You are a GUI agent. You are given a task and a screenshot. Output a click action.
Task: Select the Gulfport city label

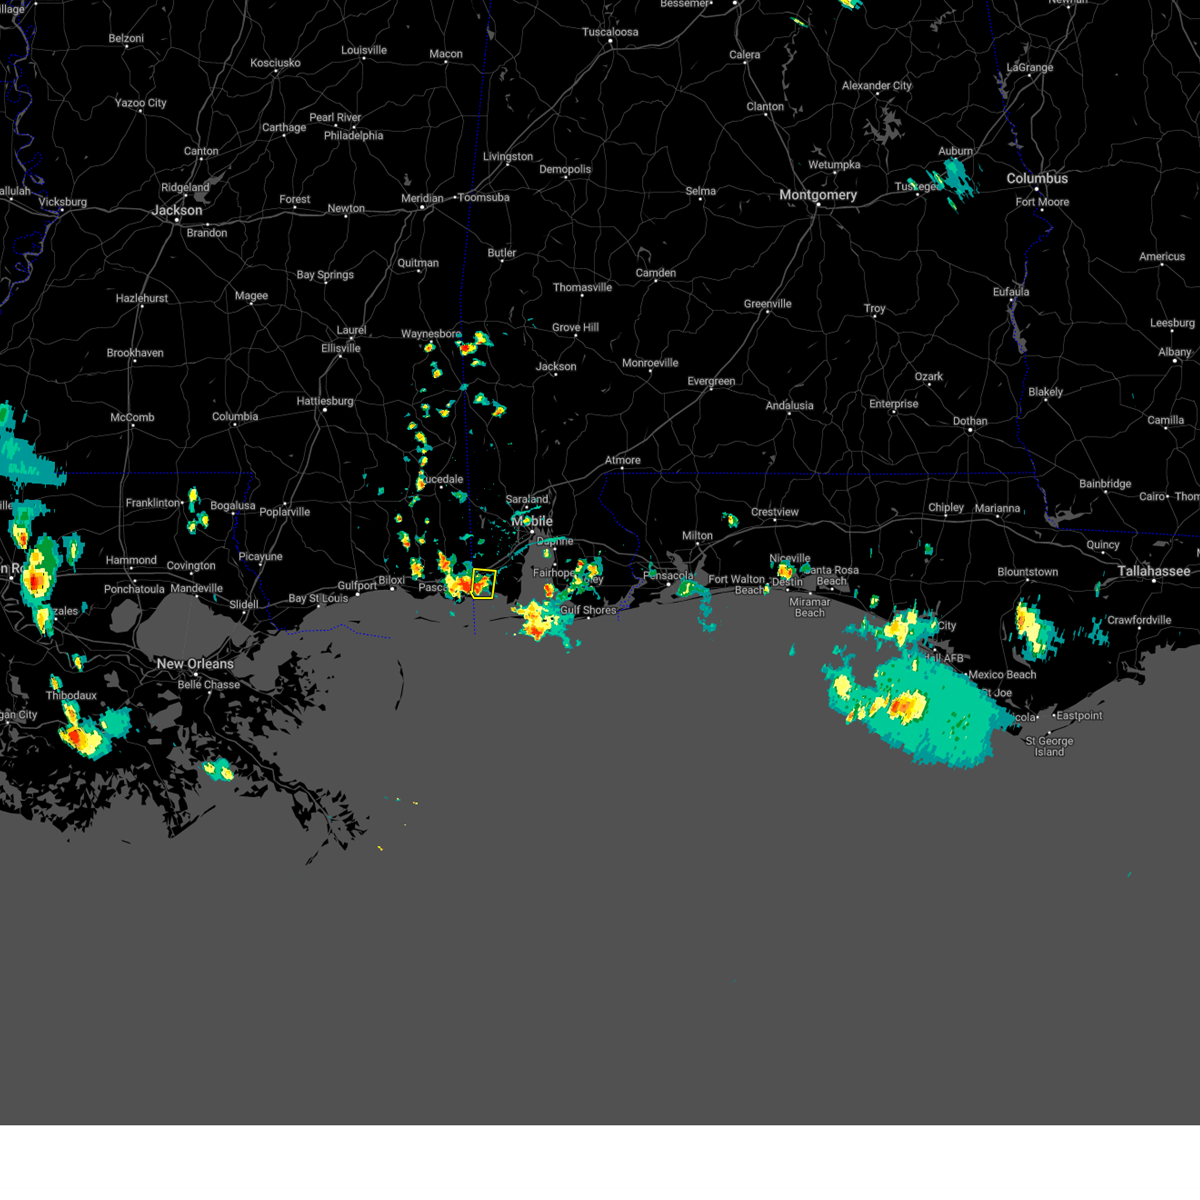pos(357,586)
